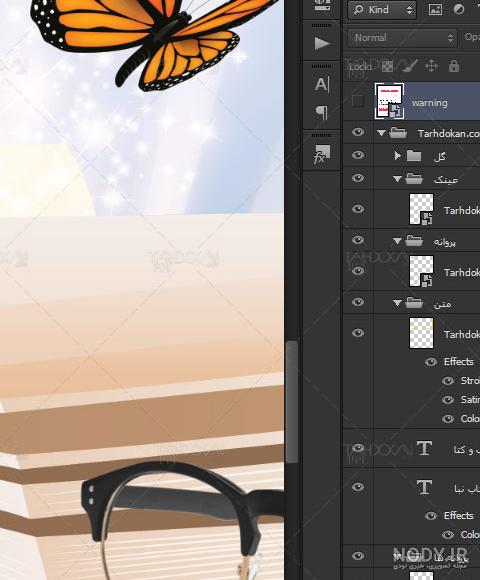
Task: Filter layers by adjustment layer icon
Action: coord(459,10)
